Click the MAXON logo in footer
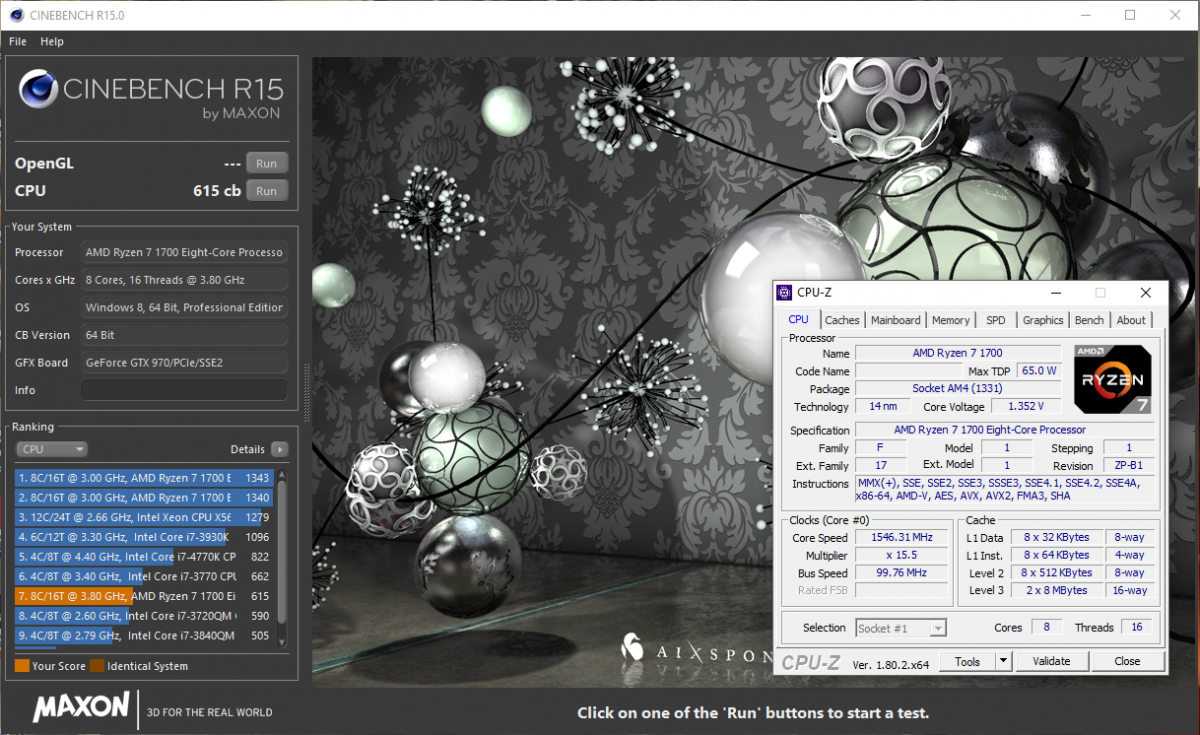The image size is (1200, 735). click(81, 709)
